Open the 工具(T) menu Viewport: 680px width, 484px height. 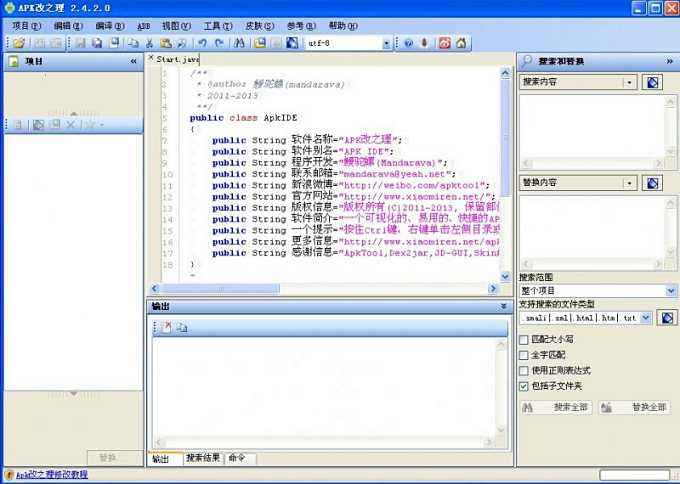(218, 26)
